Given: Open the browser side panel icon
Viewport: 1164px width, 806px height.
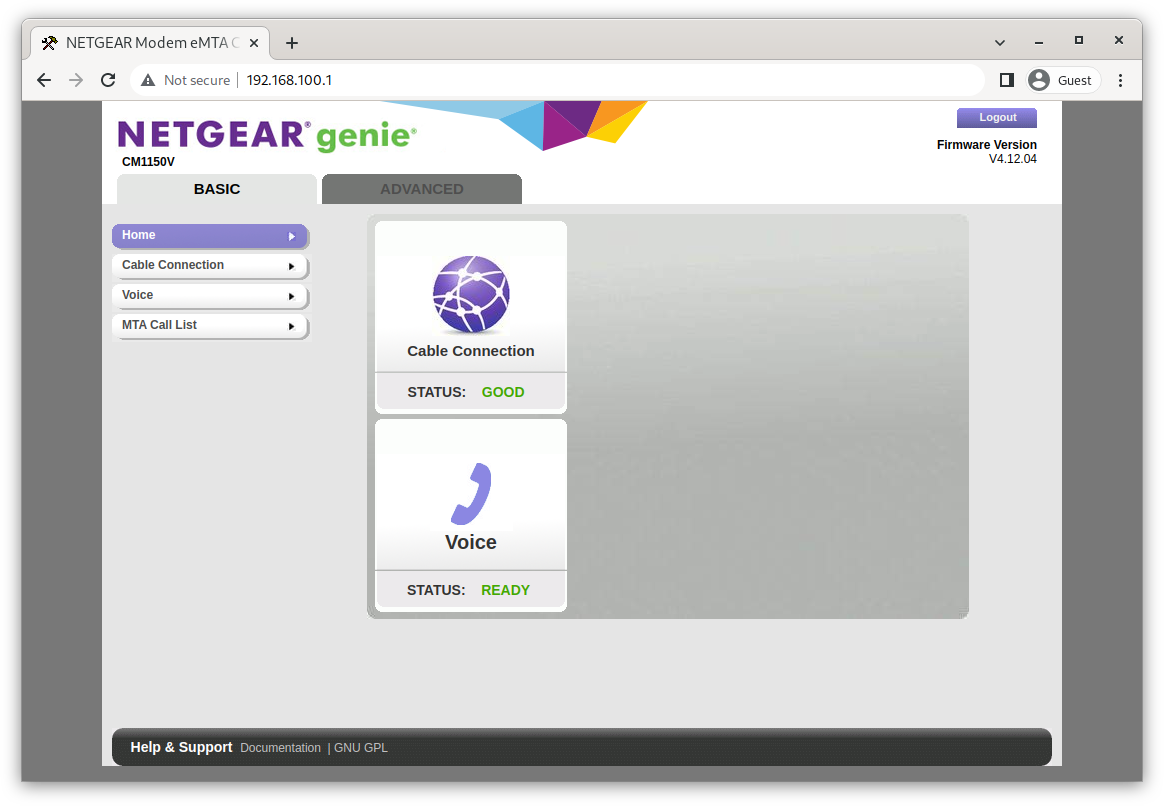Looking at the screenshot, I should pos(1007,80).
